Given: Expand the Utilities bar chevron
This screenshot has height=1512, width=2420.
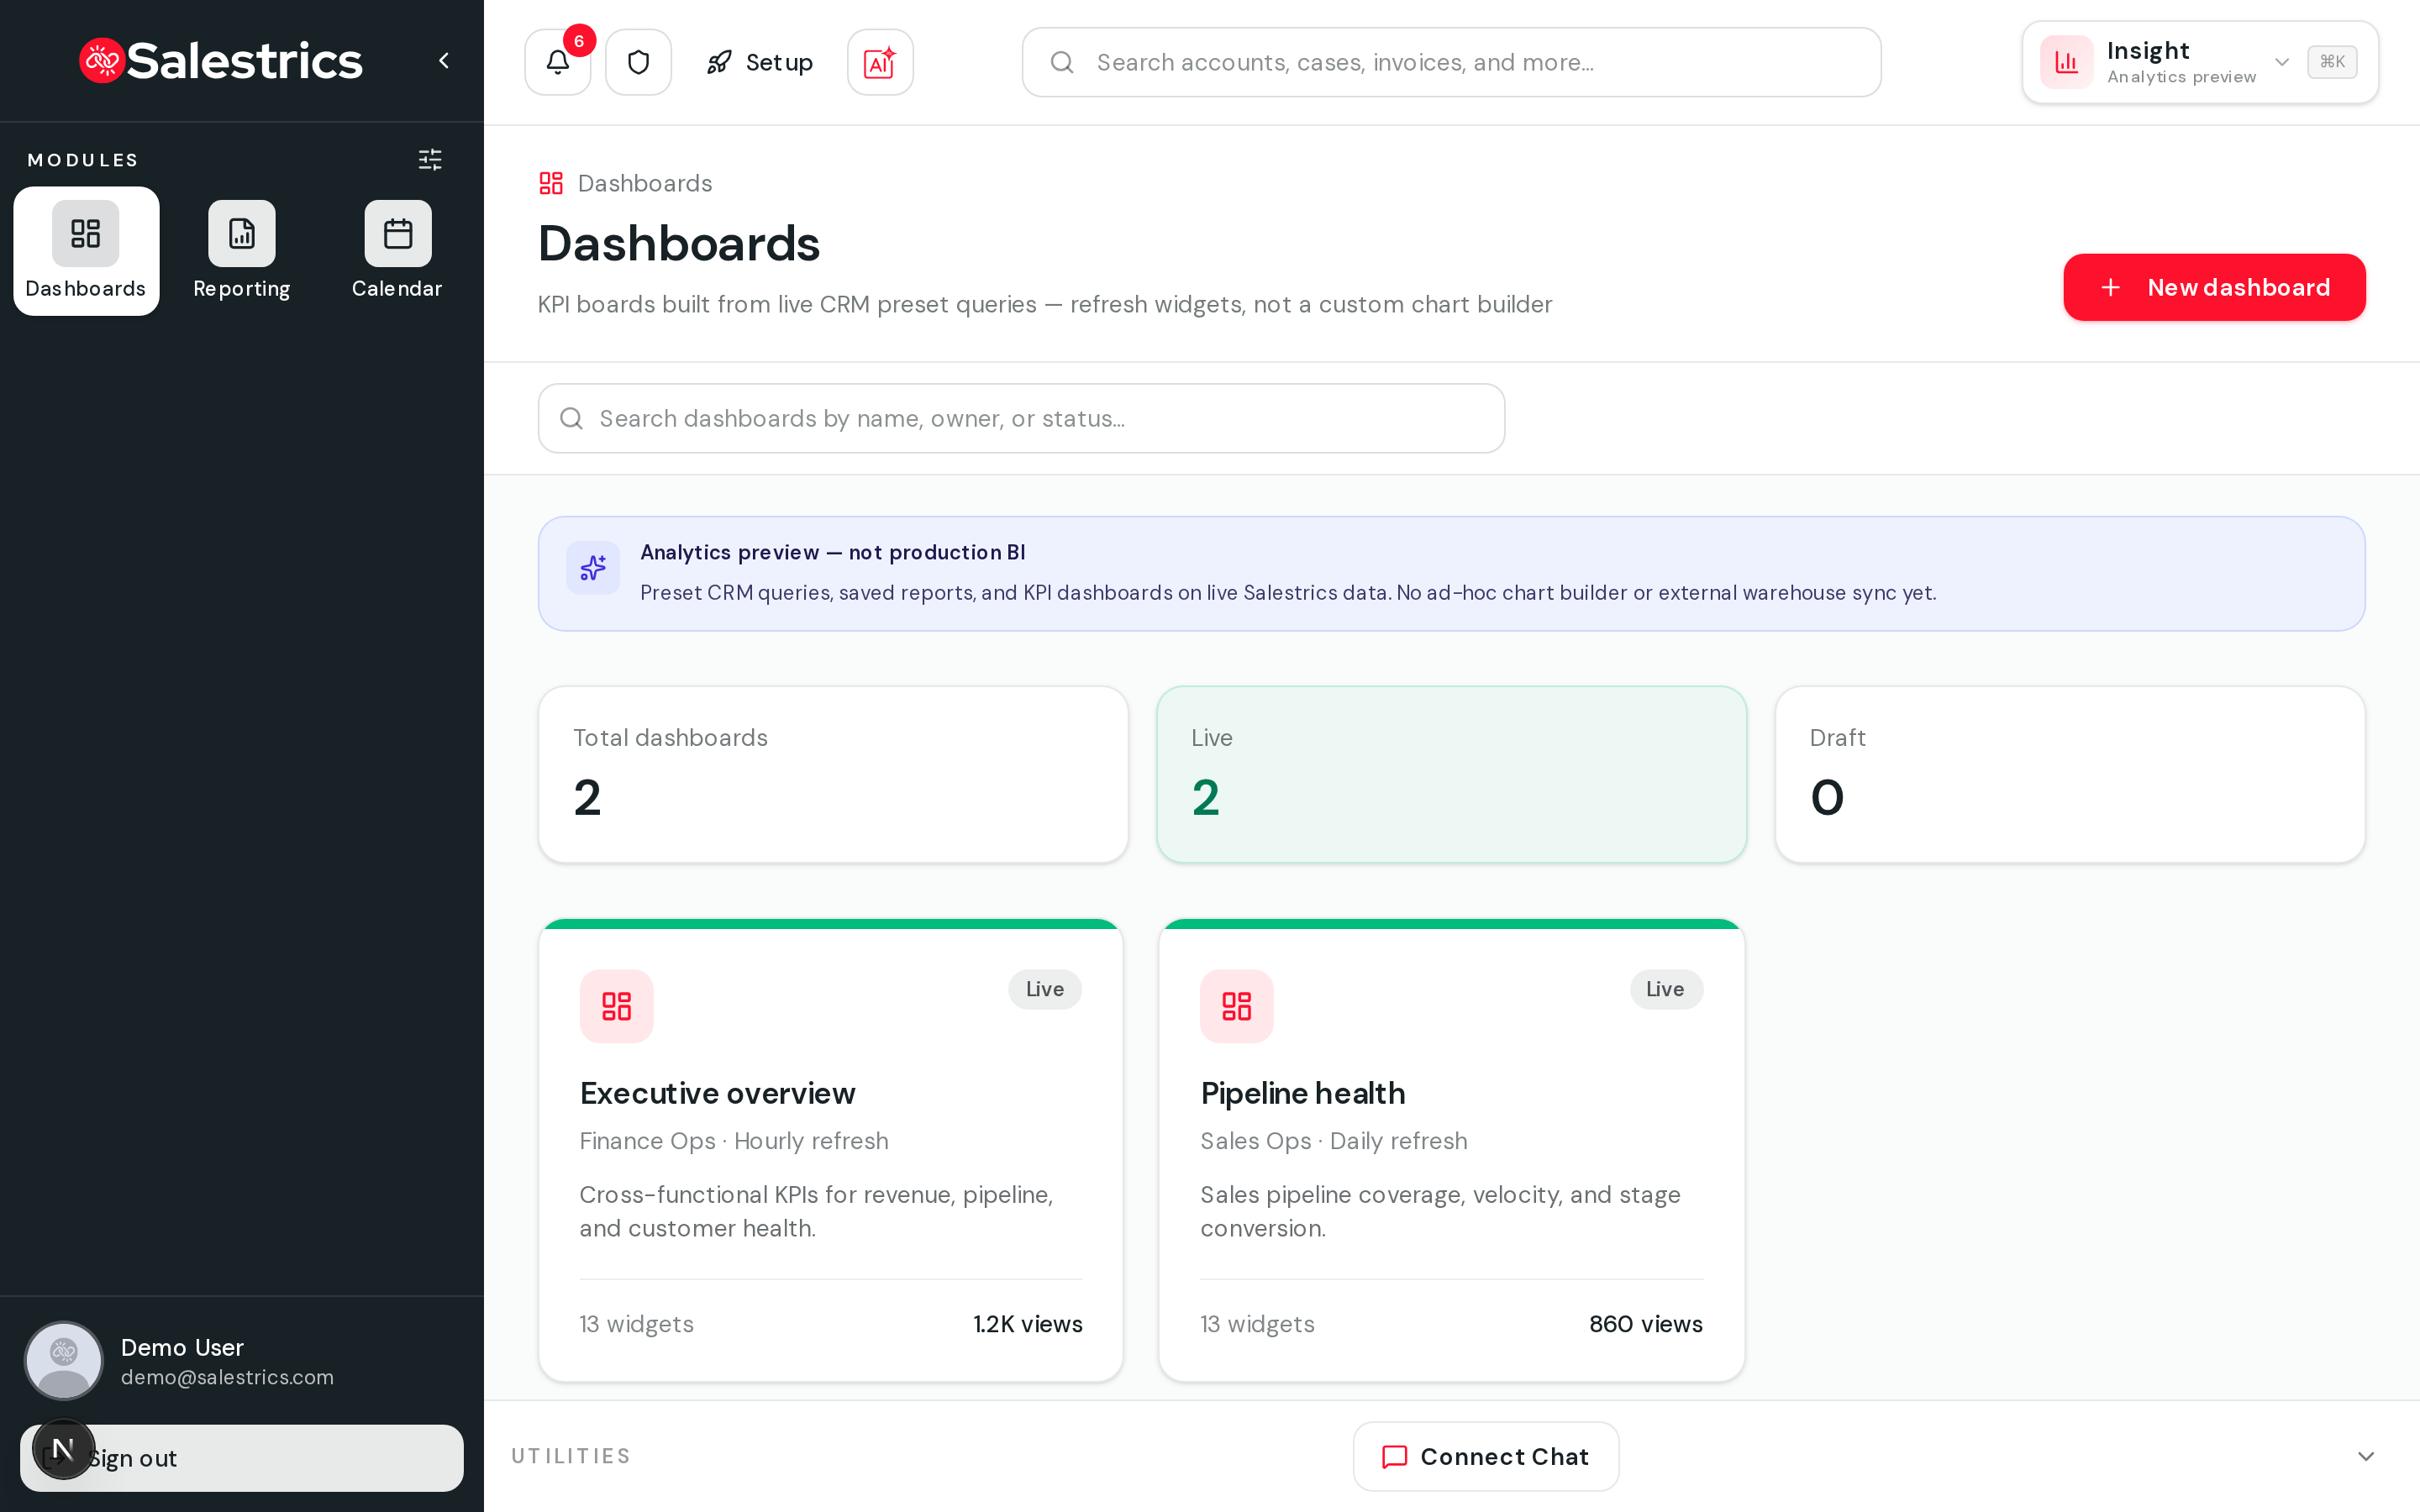Looking at the screenshot, I should click(x=2365, y=1456).
